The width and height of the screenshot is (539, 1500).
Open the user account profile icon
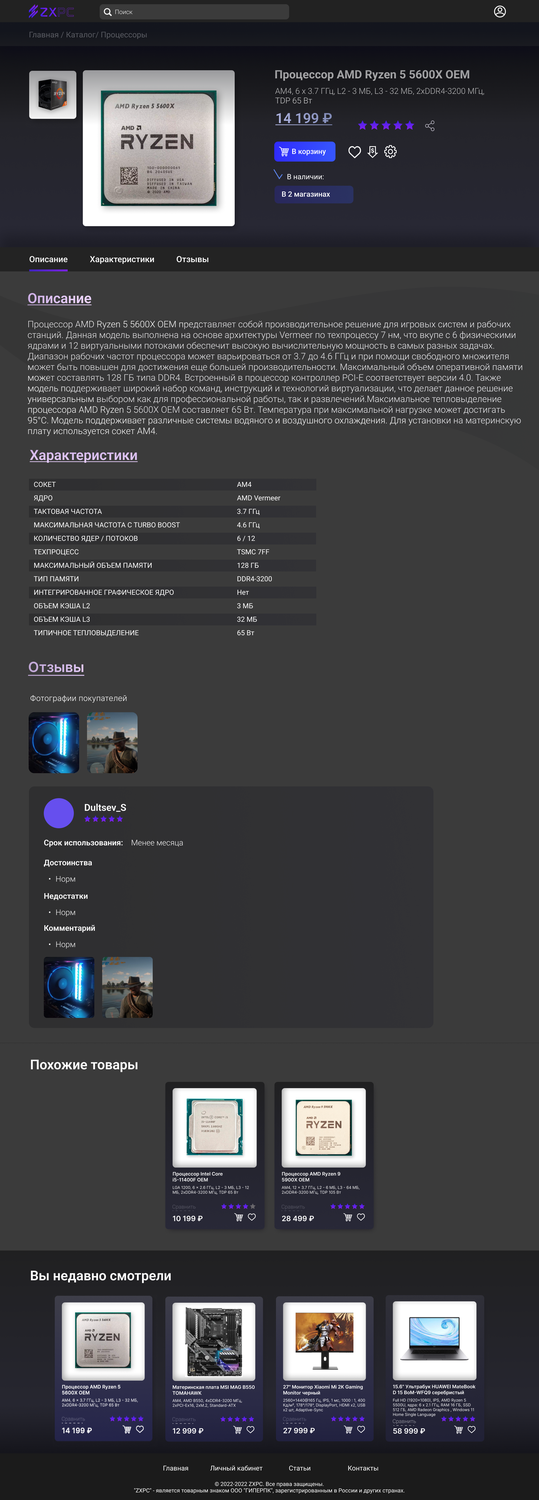click(x=500, y=12)
